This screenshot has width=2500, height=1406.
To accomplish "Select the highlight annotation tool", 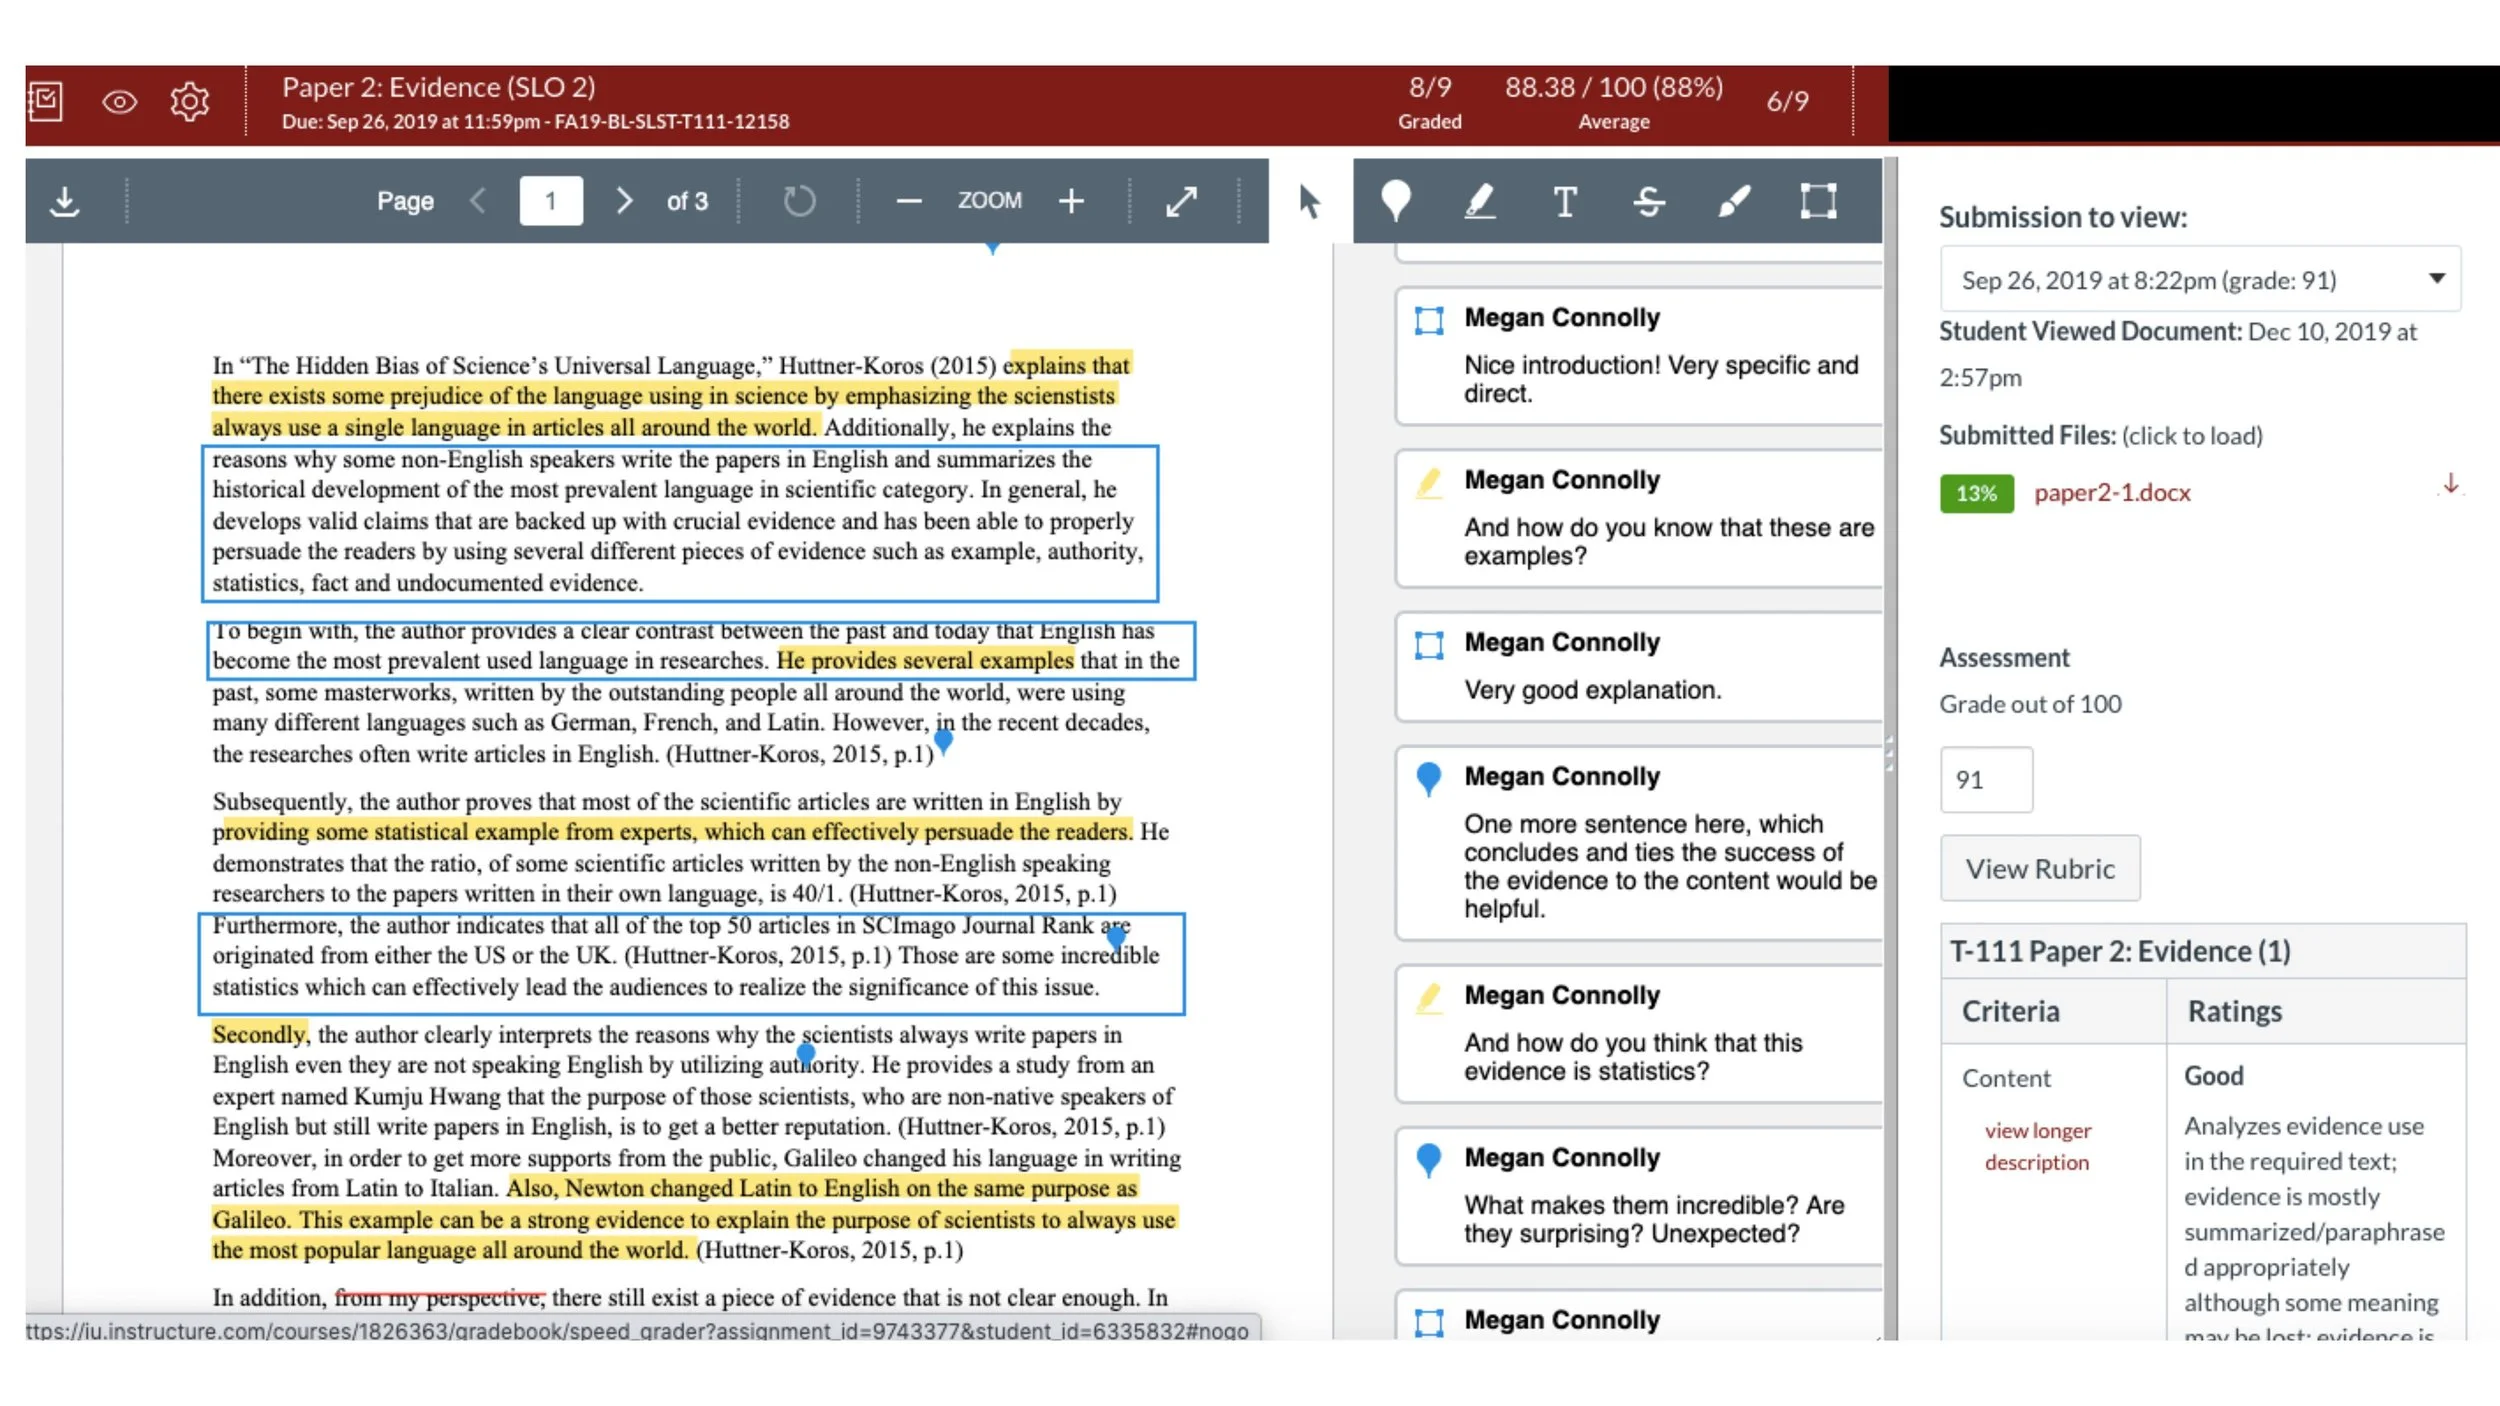I will [x=1480, y=201].
